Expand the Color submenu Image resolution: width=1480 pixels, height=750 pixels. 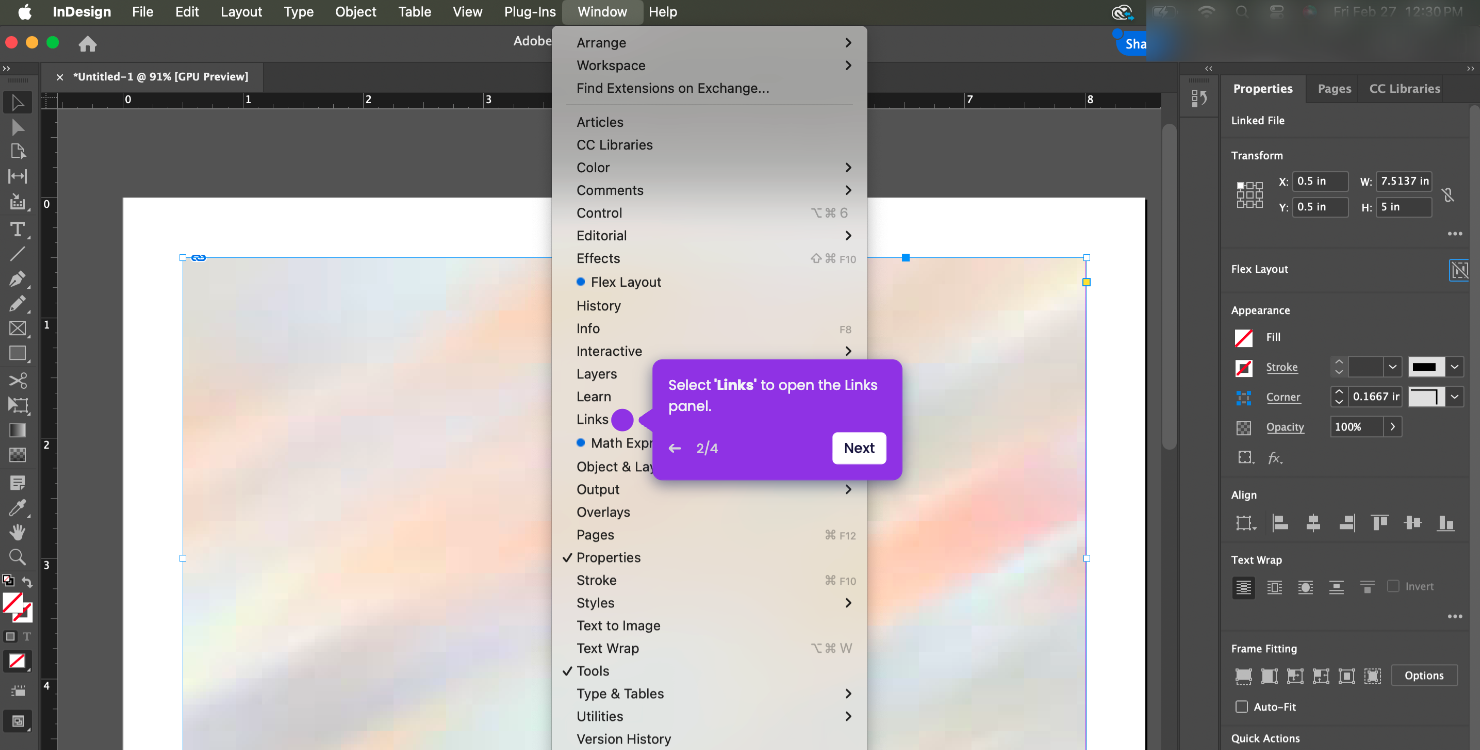[x=709, y=167]
